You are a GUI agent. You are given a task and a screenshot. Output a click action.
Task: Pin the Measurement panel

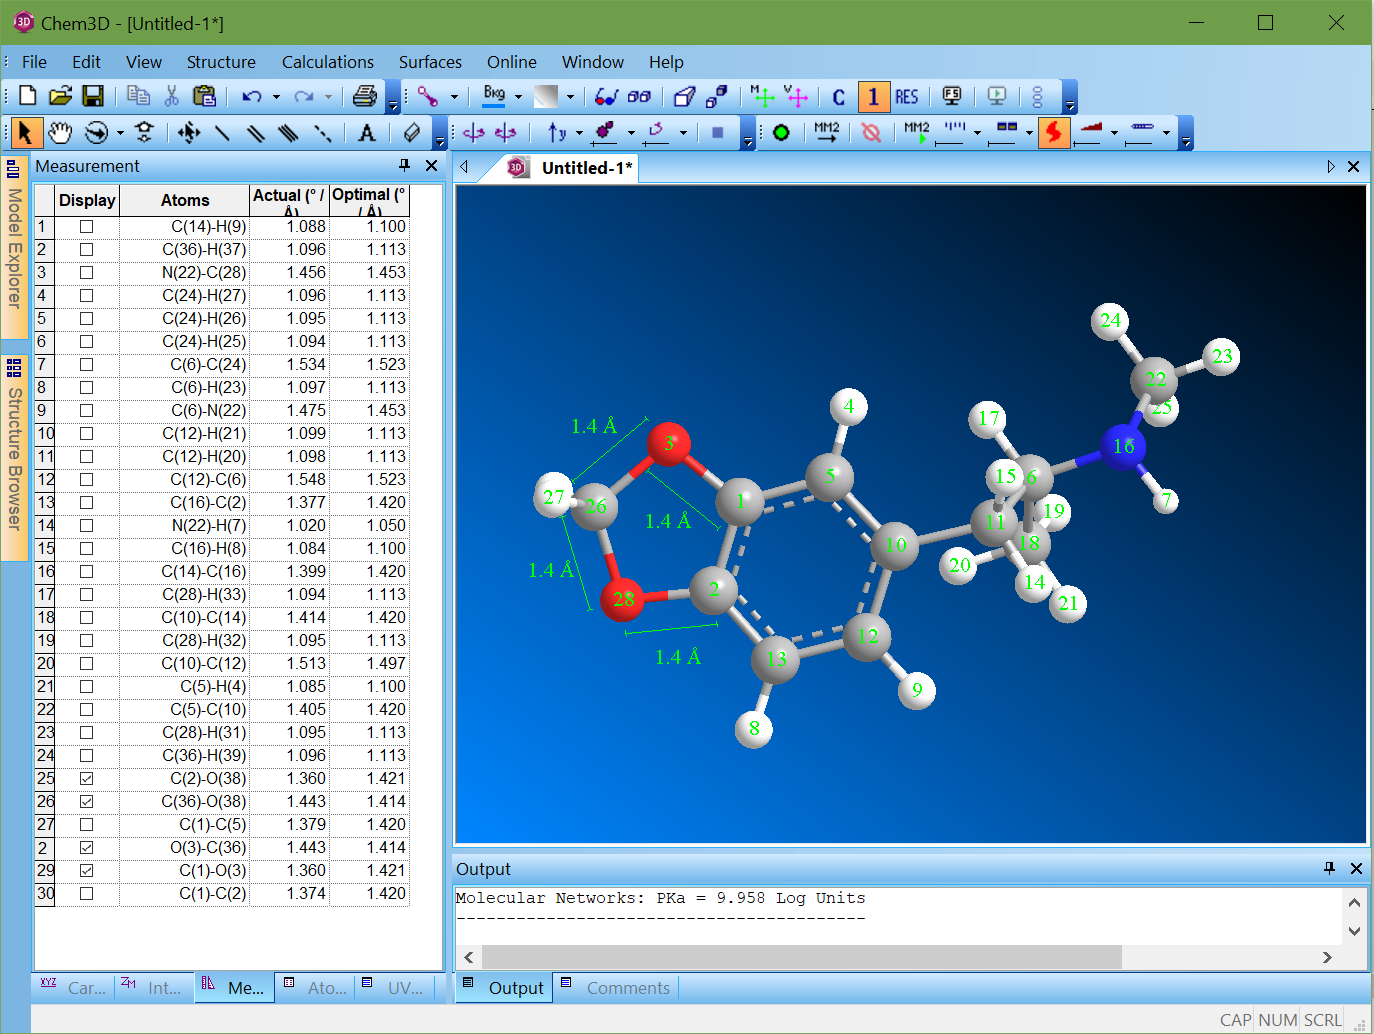pos(404,166)
